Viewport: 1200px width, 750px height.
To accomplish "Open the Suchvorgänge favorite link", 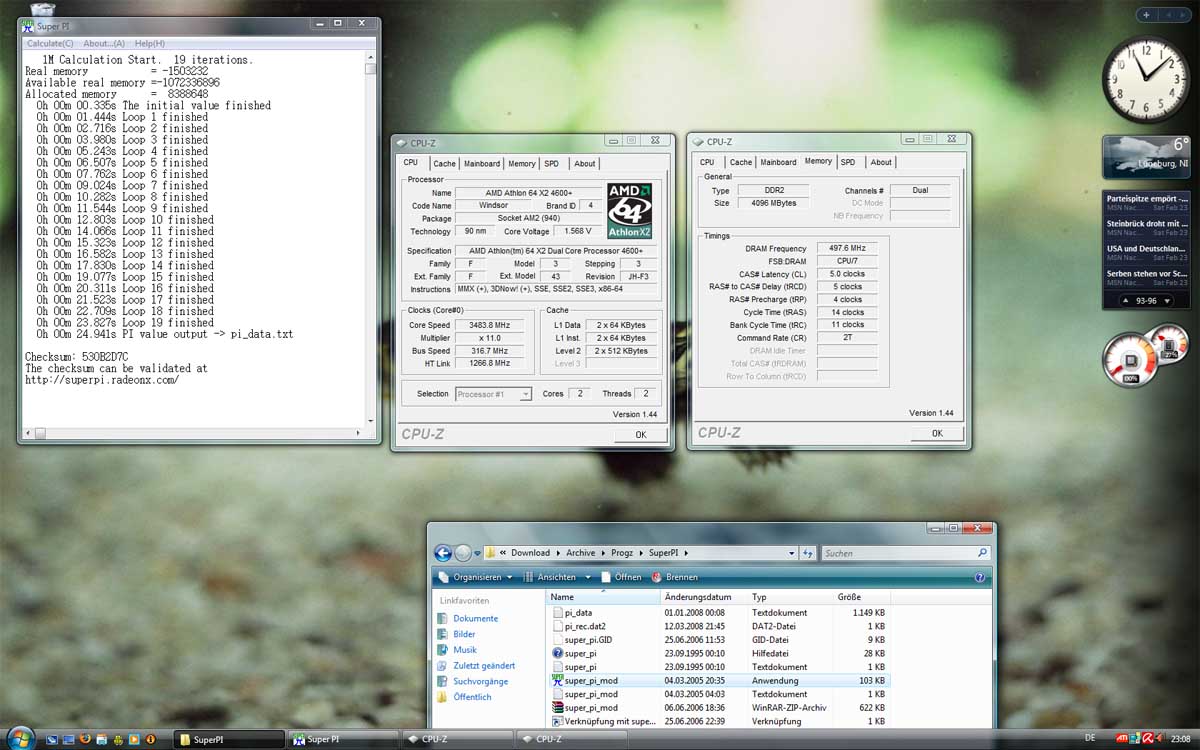I will 480,681.
